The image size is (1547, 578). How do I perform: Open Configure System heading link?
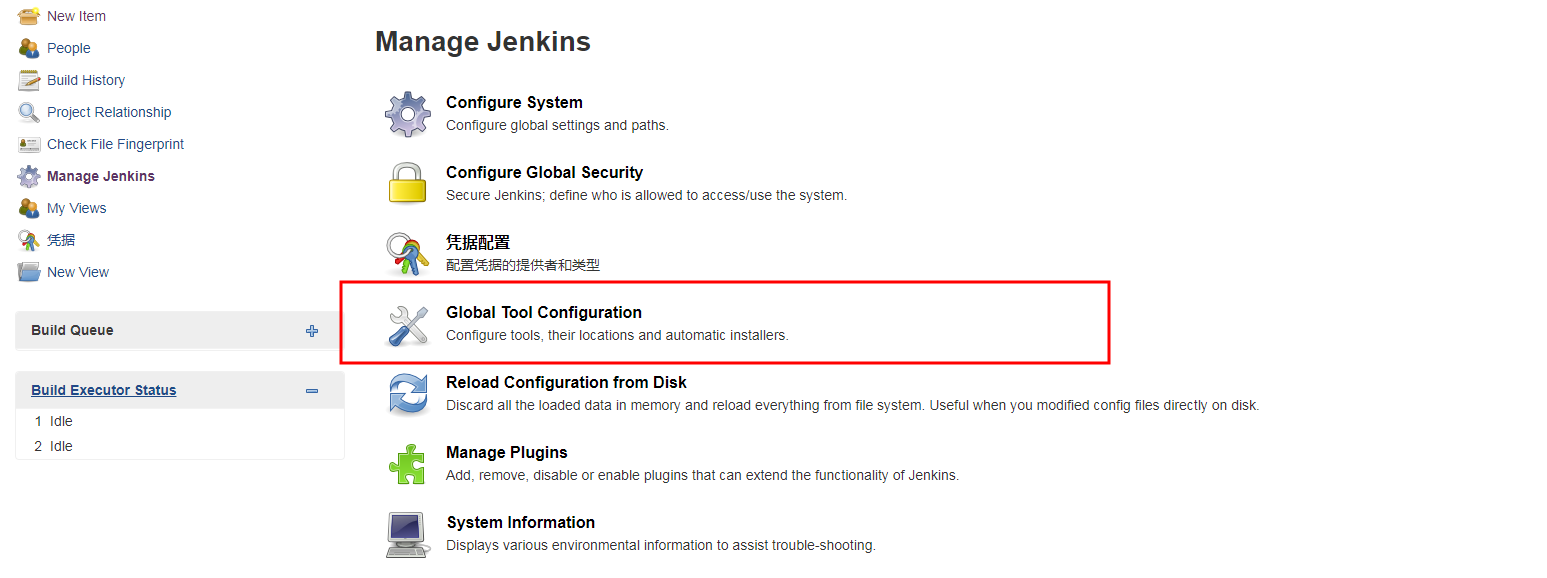[514, 102]
